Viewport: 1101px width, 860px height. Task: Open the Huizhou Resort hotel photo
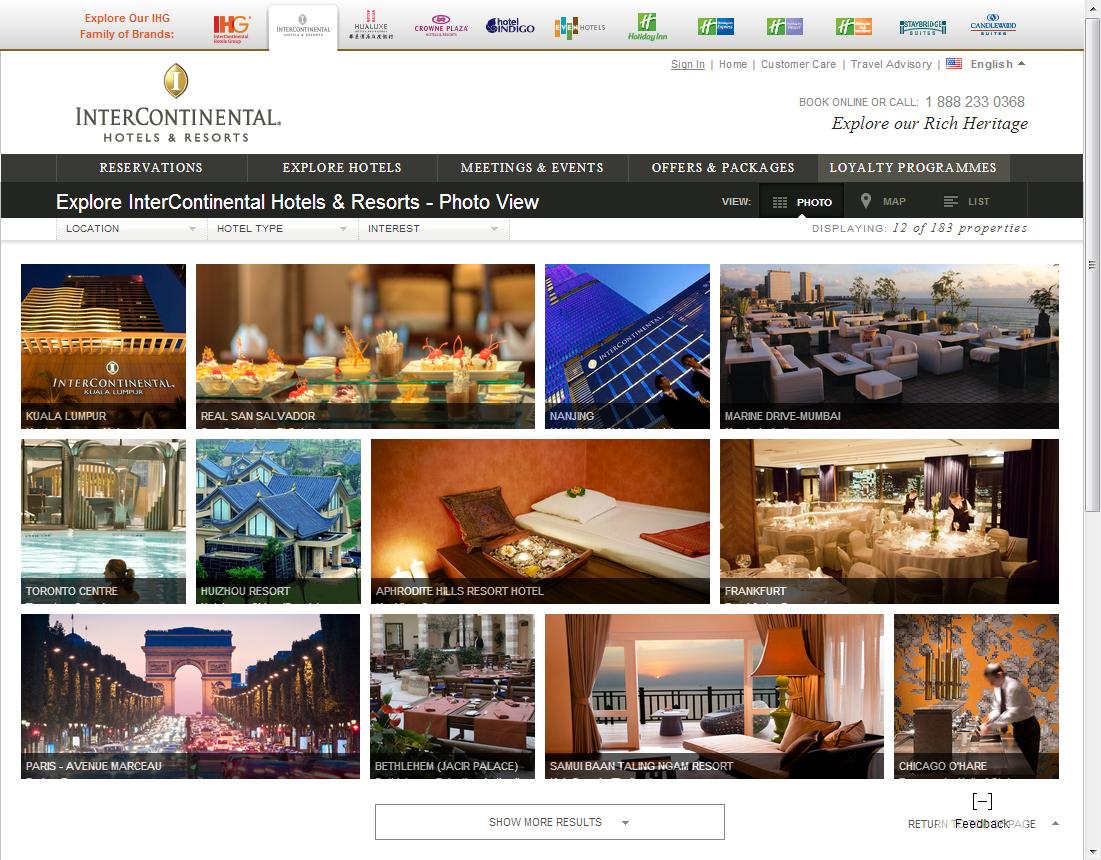278,521
